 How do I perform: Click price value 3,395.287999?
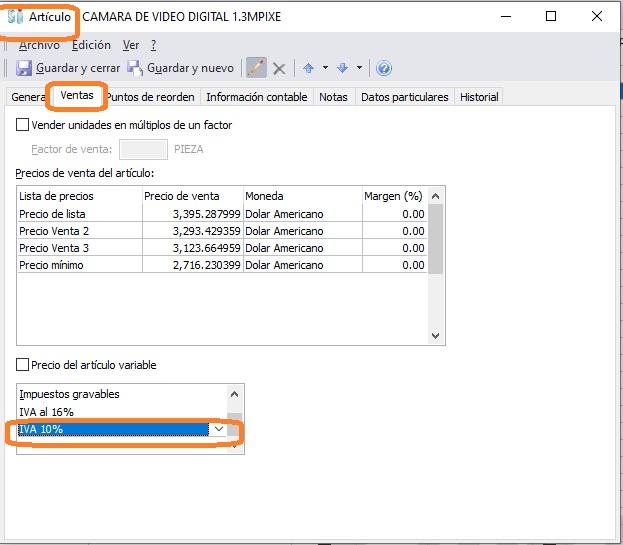pos(207,214)
